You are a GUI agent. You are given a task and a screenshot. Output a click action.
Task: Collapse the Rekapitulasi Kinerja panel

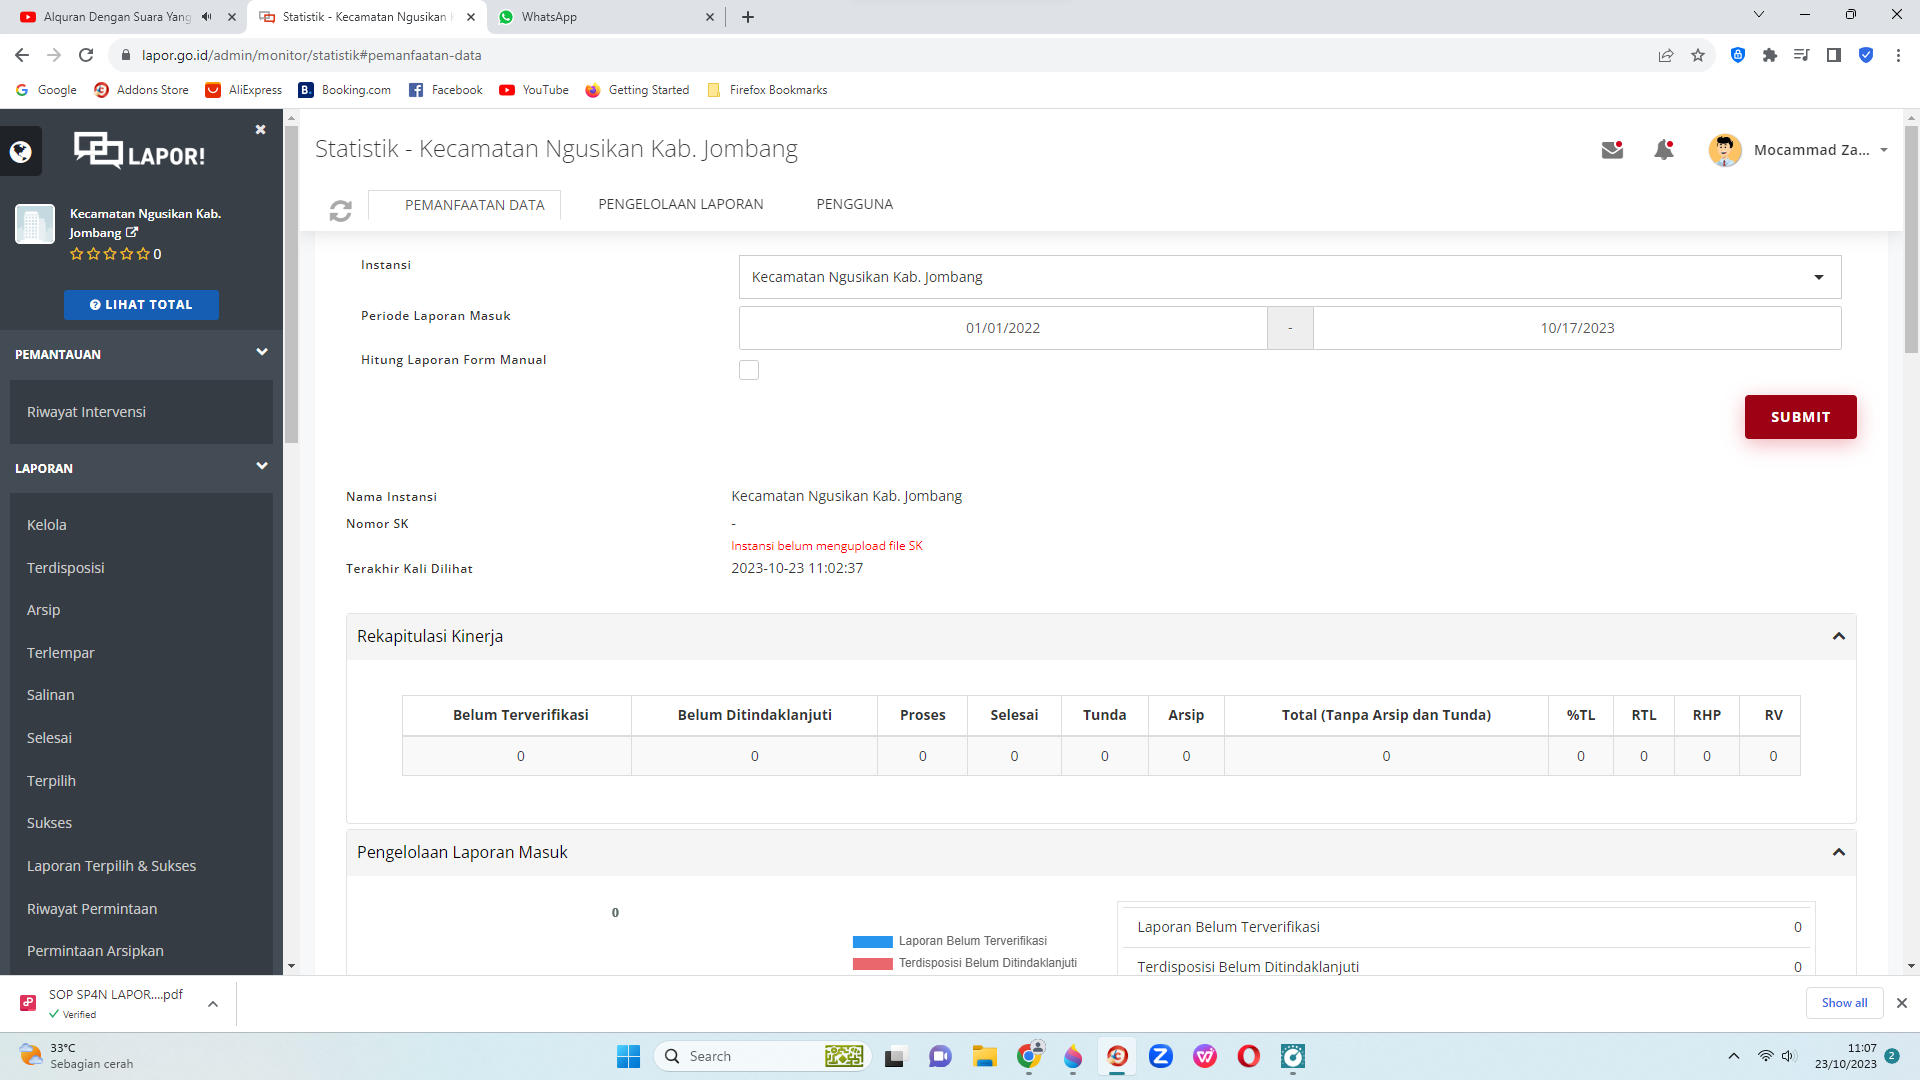[1838, 637]
